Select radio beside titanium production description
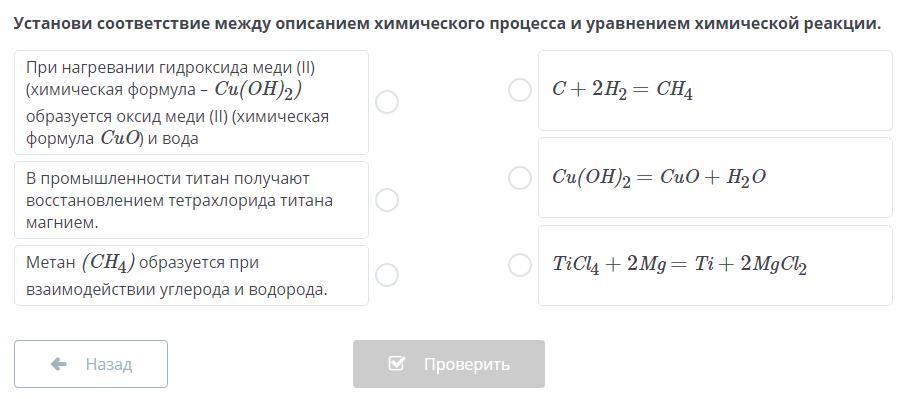 pyautogui.click(x=387, y=200)
